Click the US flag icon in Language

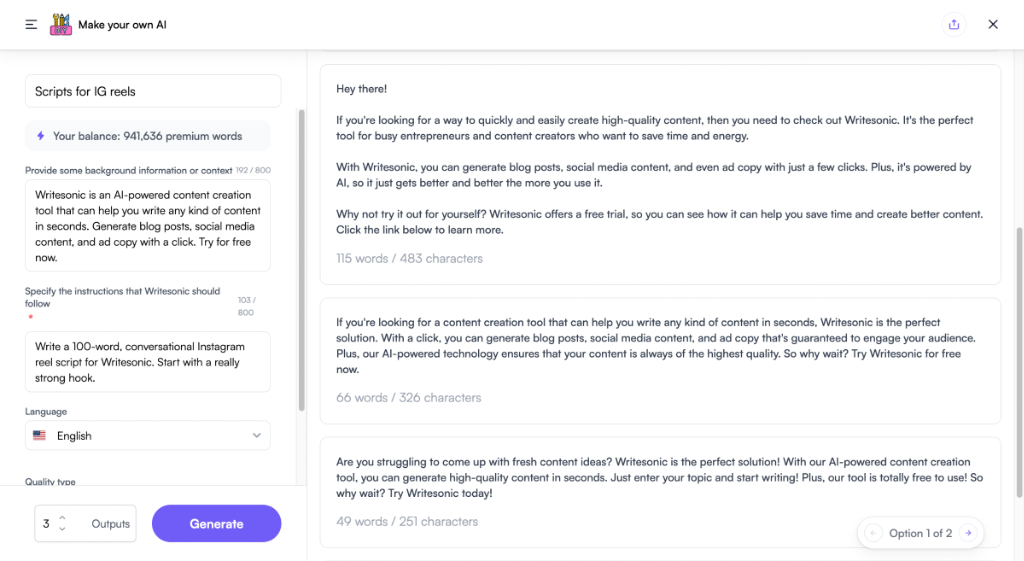[40, 436]
